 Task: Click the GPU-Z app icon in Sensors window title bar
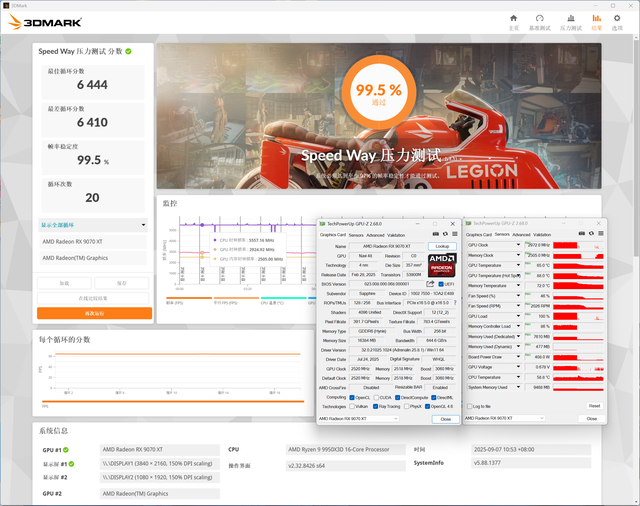click(x=469, y=223)
